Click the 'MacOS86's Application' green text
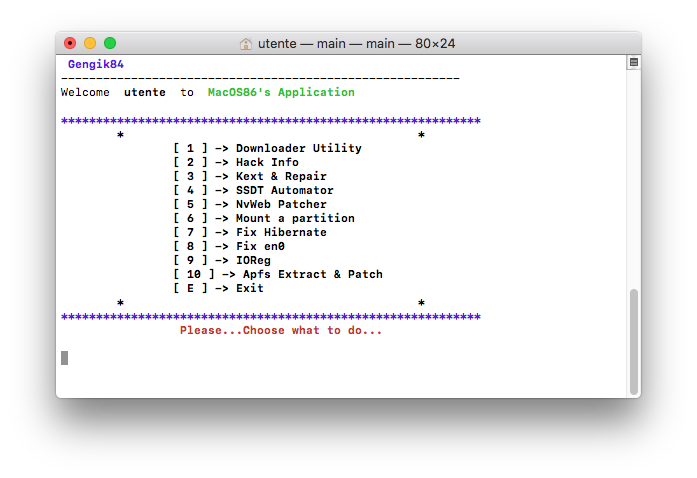The image size is (697, 478). 281,92
